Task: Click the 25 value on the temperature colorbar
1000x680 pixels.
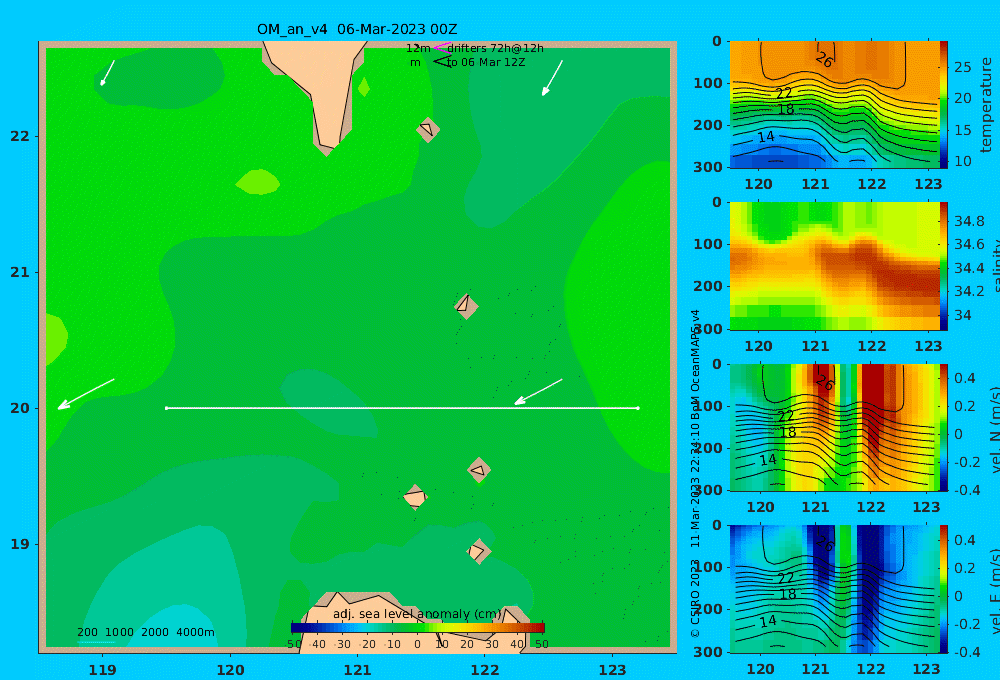Action: [962, 67]
